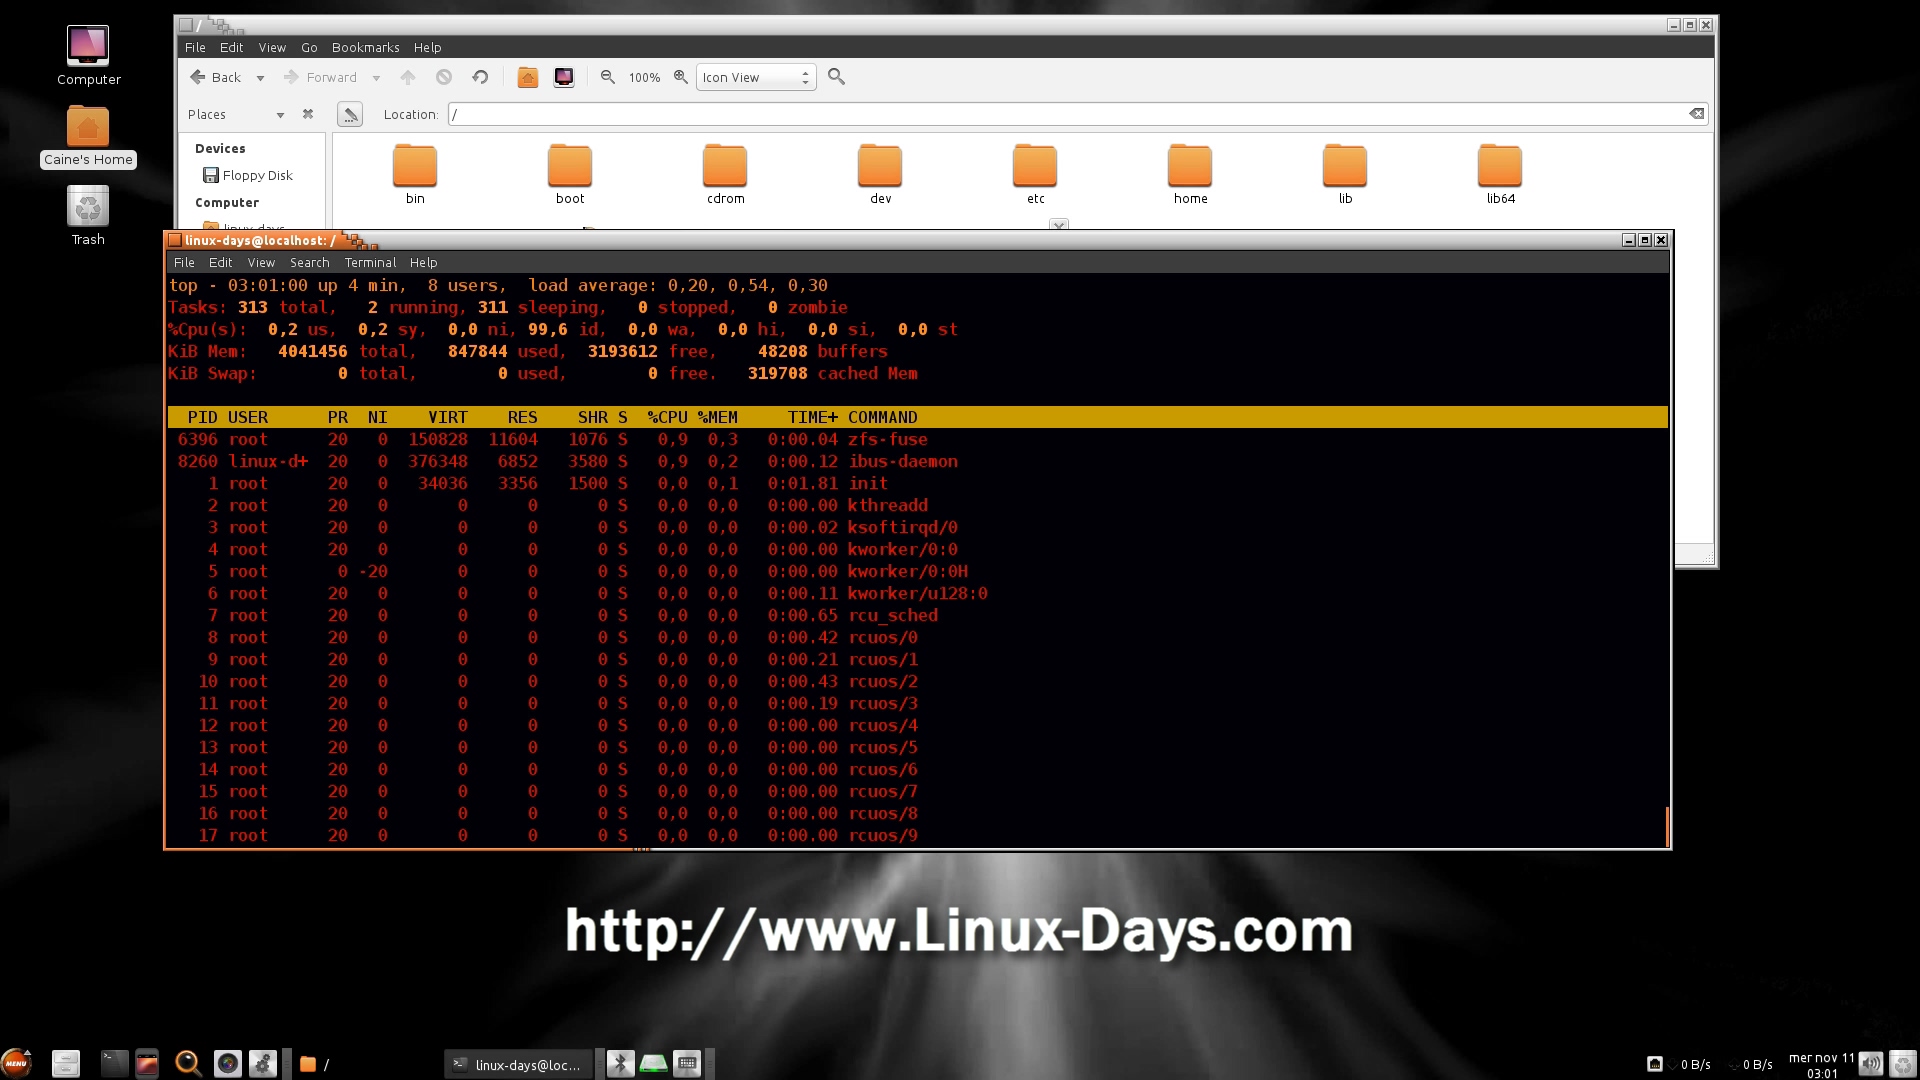The image size is (1920, 1080).
Task: Select the boot folder
Action: click(x=570, y=174)
